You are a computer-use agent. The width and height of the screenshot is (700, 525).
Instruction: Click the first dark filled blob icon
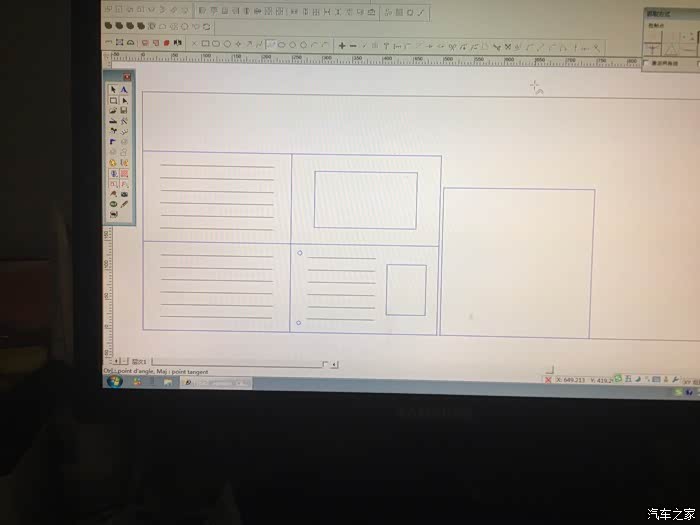pyautogui.click(x=108, y=26)
